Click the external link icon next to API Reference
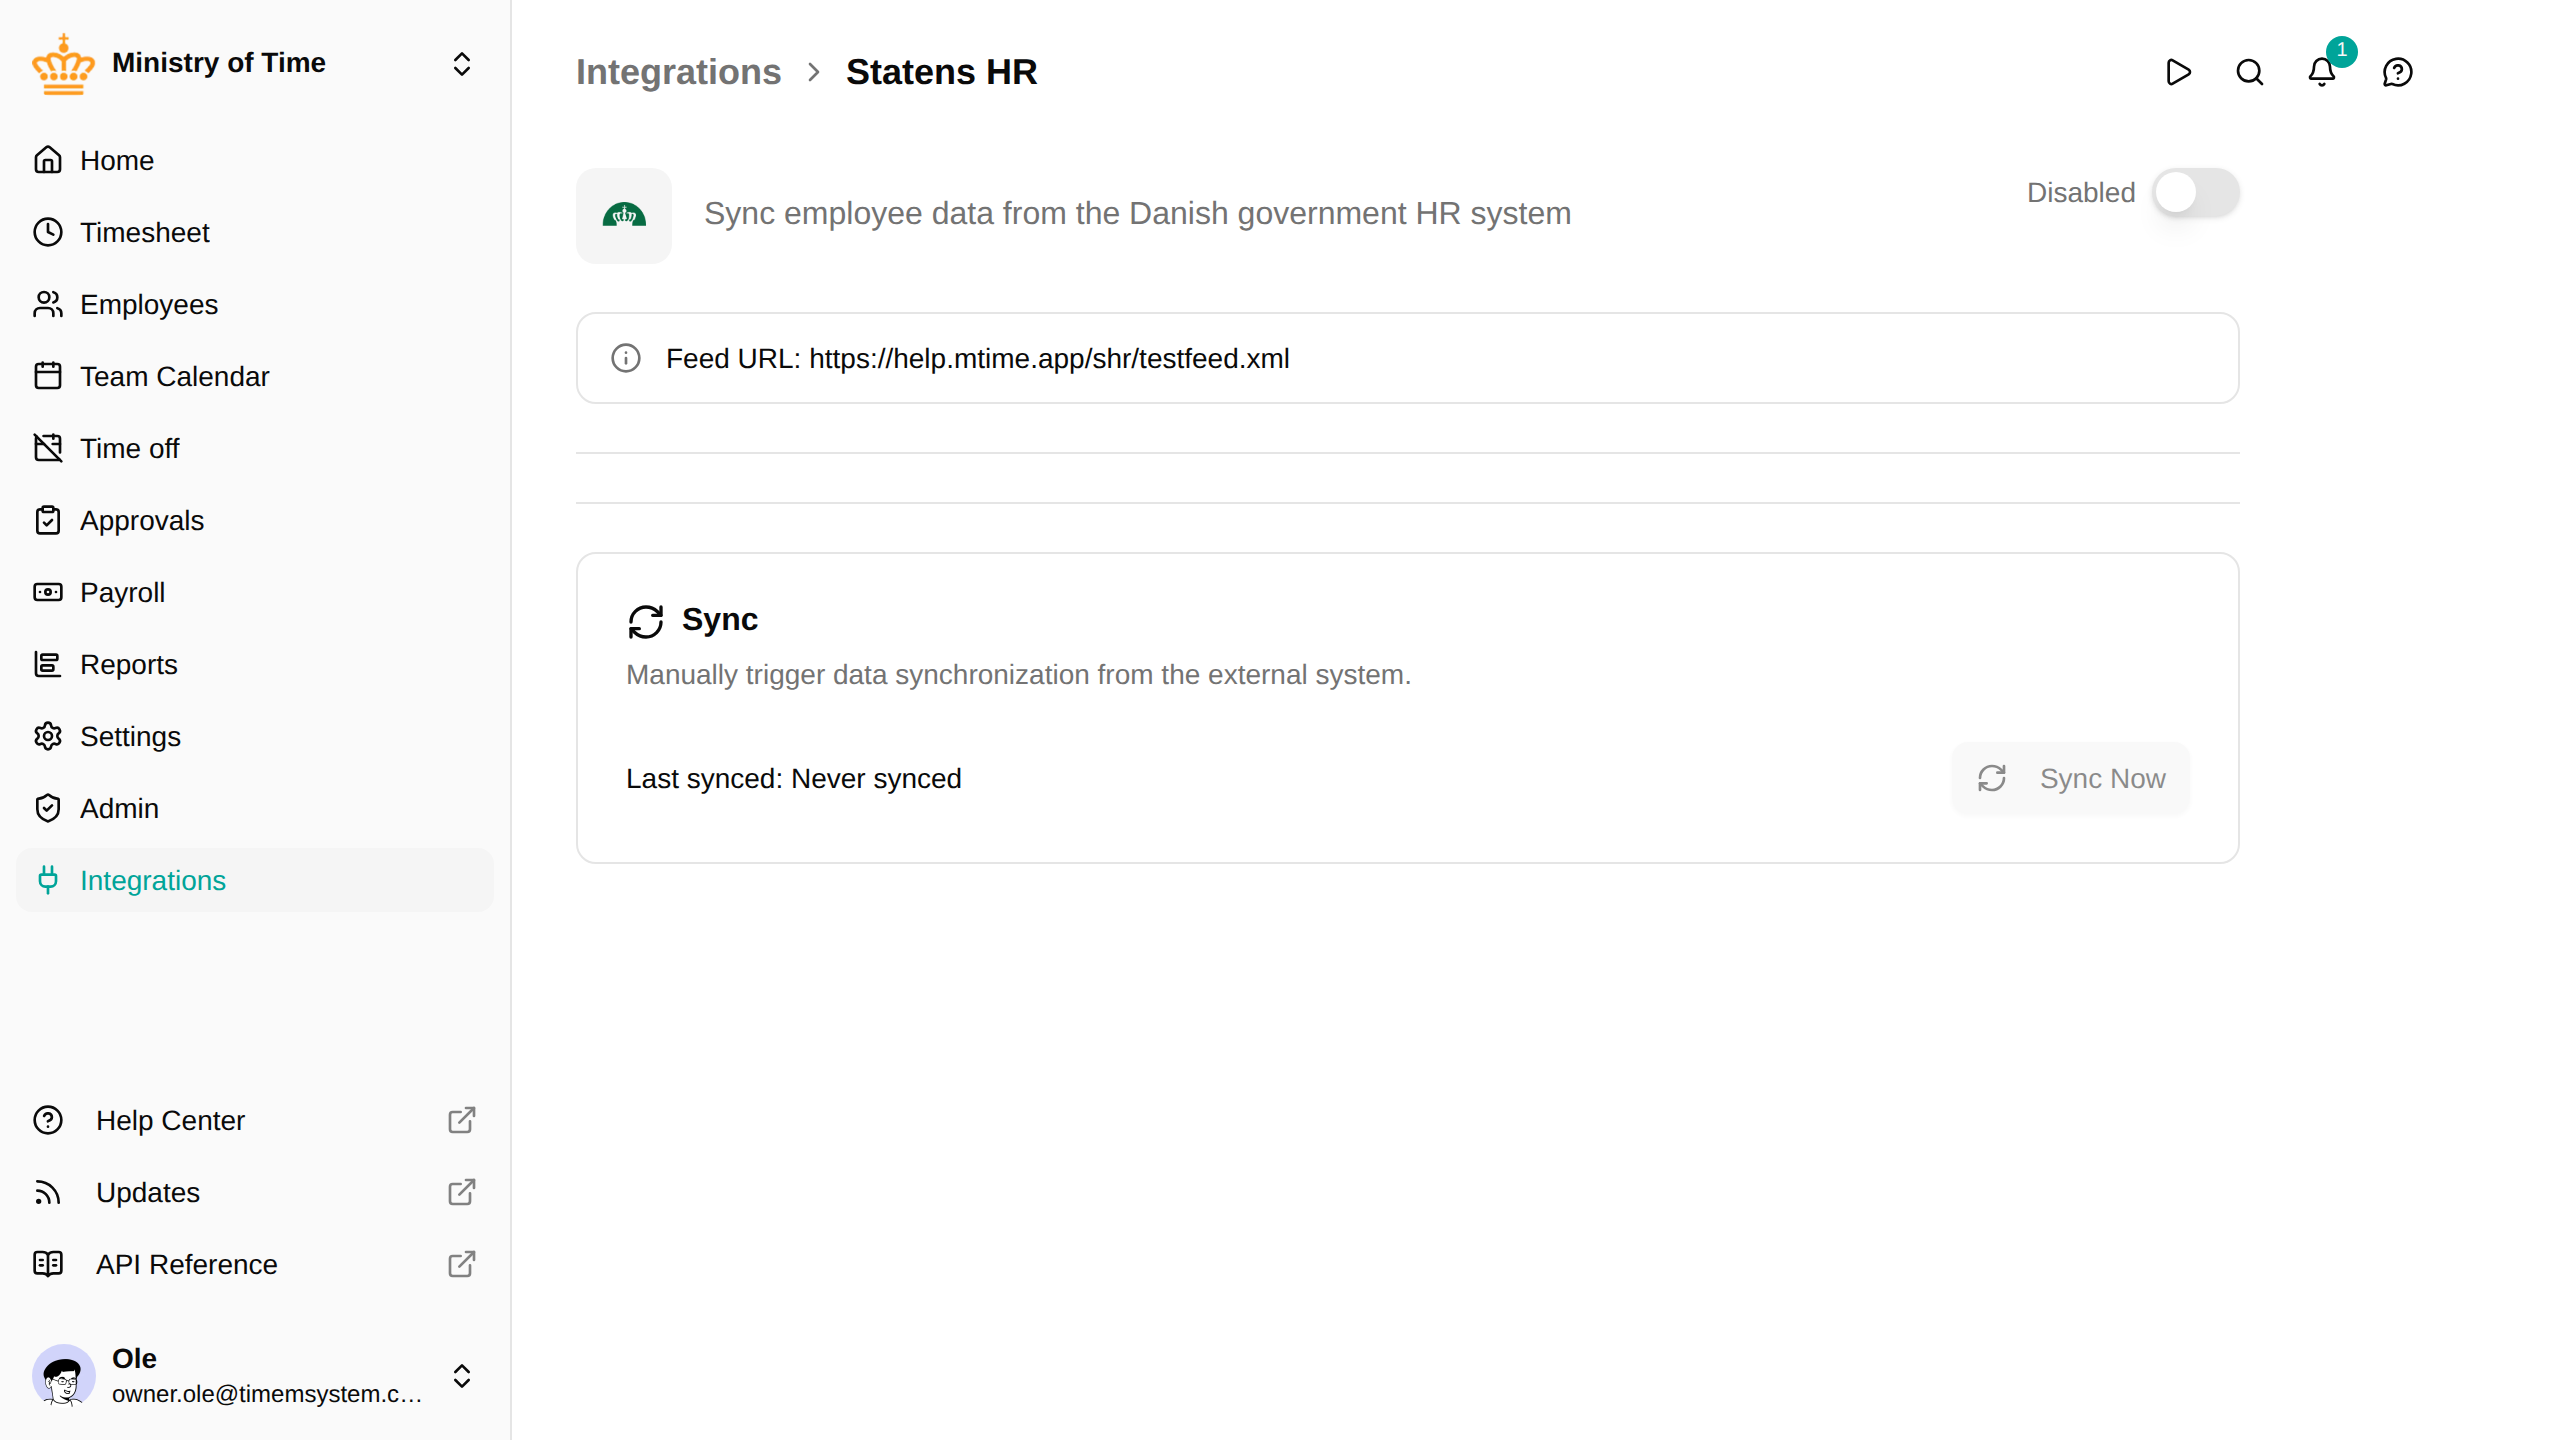This screenshot has width=2560, height=1440. click(461, 1264)
